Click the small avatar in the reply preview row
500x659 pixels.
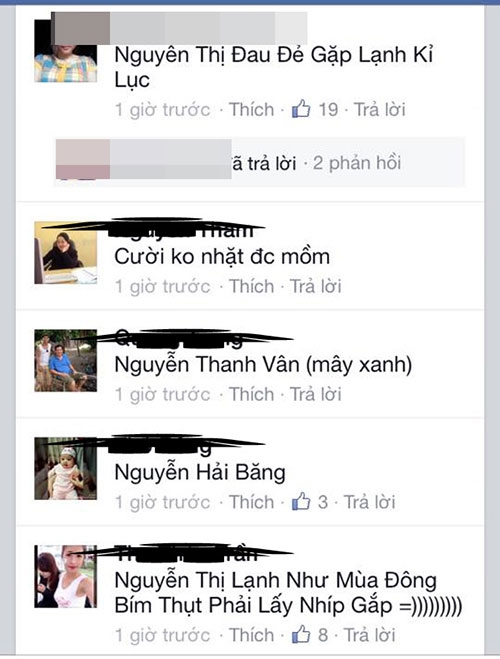click(x=83, y=160)
